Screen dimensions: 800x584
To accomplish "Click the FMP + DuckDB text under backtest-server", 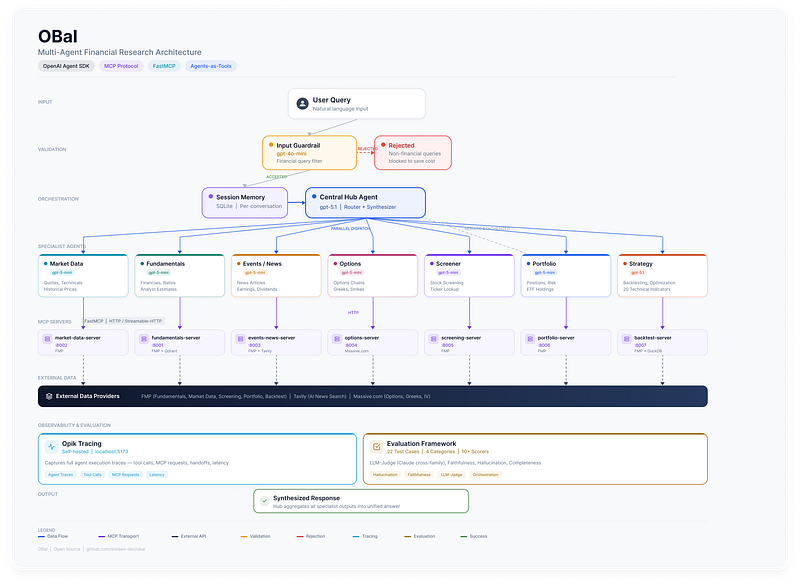I will (x=648, y=351).
